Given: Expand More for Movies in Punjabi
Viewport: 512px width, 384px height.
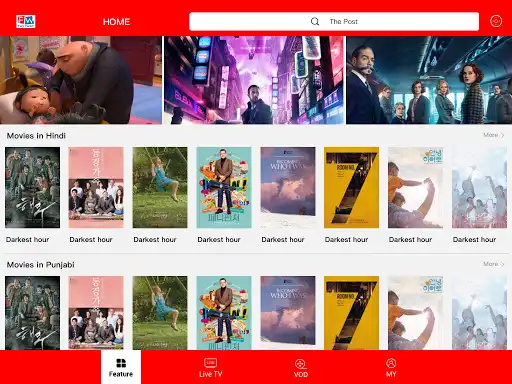Looking at the screenshot, I should (494, 264).
